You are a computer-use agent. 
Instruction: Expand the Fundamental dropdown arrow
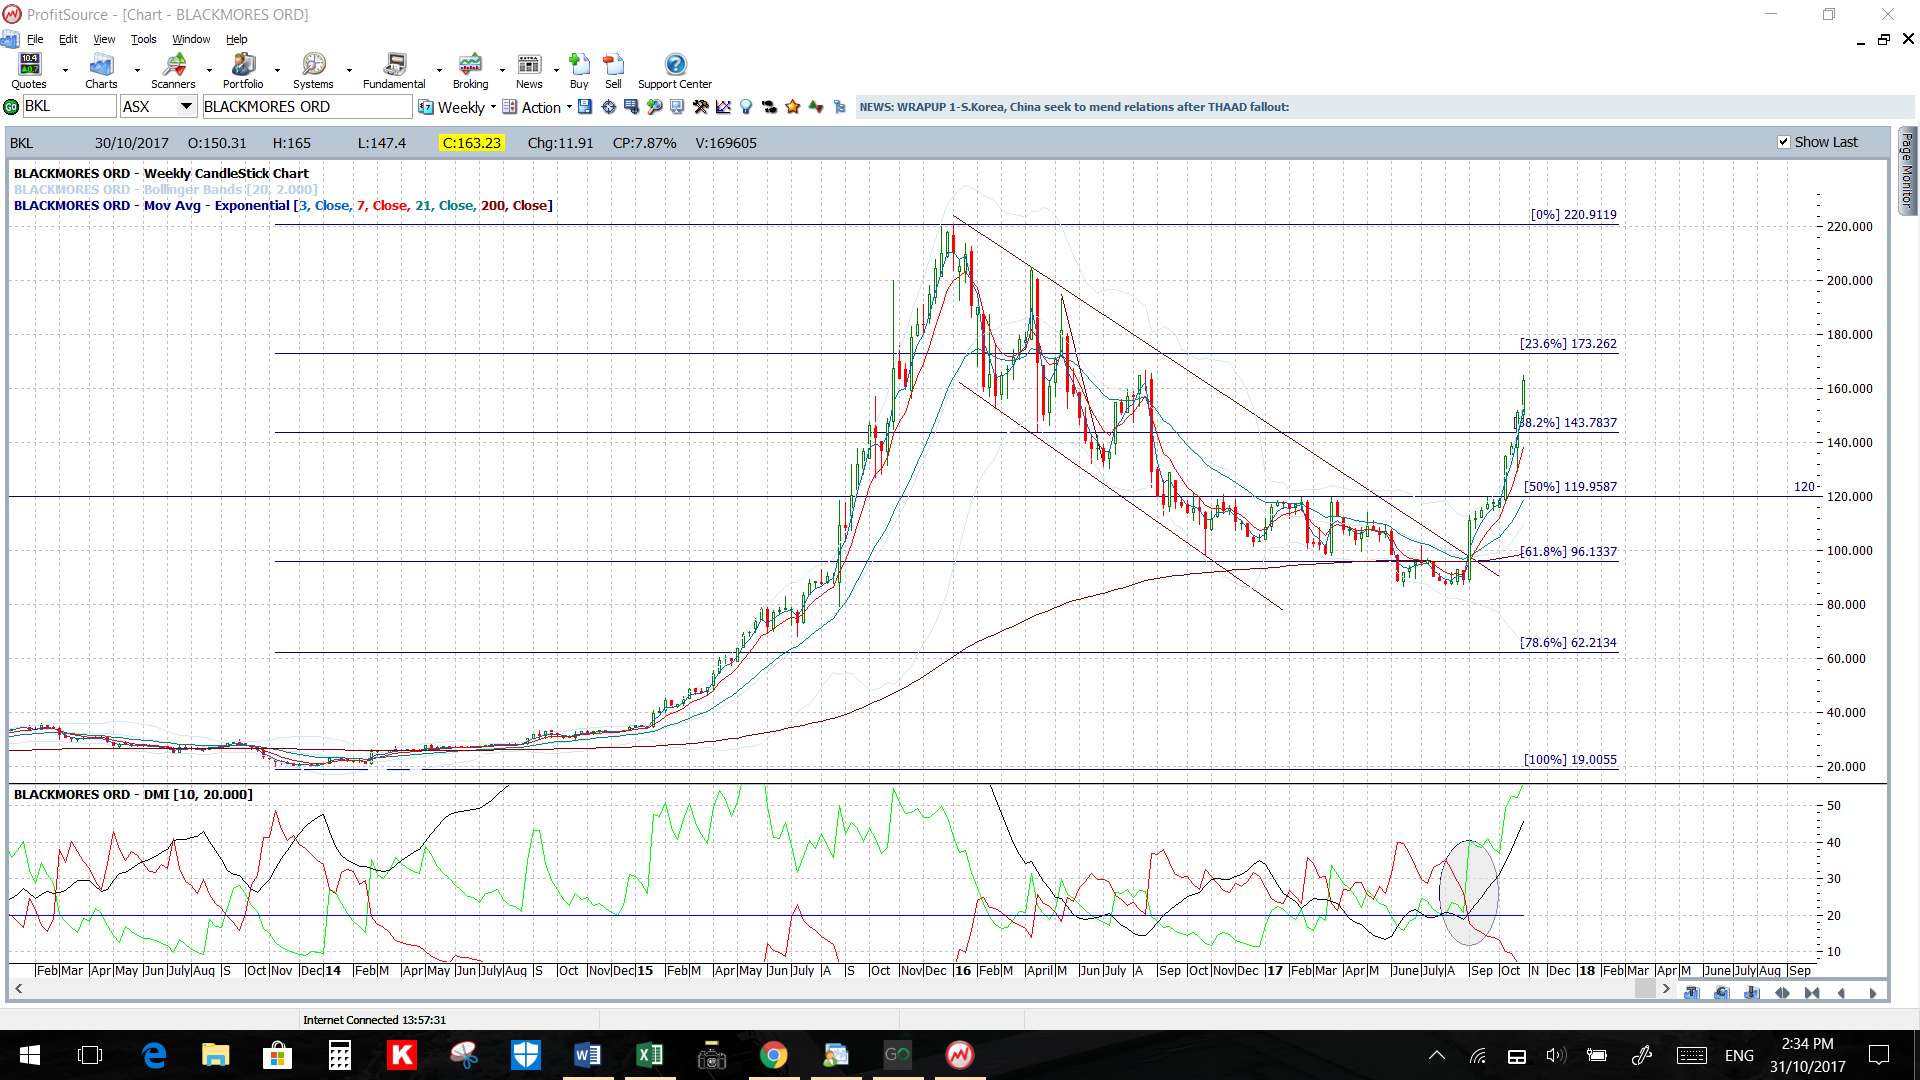coord(439,71)
